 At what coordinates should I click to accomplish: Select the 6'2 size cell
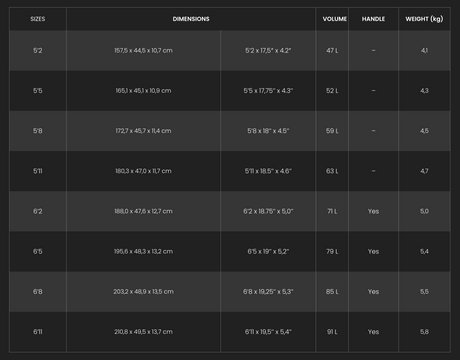point(38,211)
